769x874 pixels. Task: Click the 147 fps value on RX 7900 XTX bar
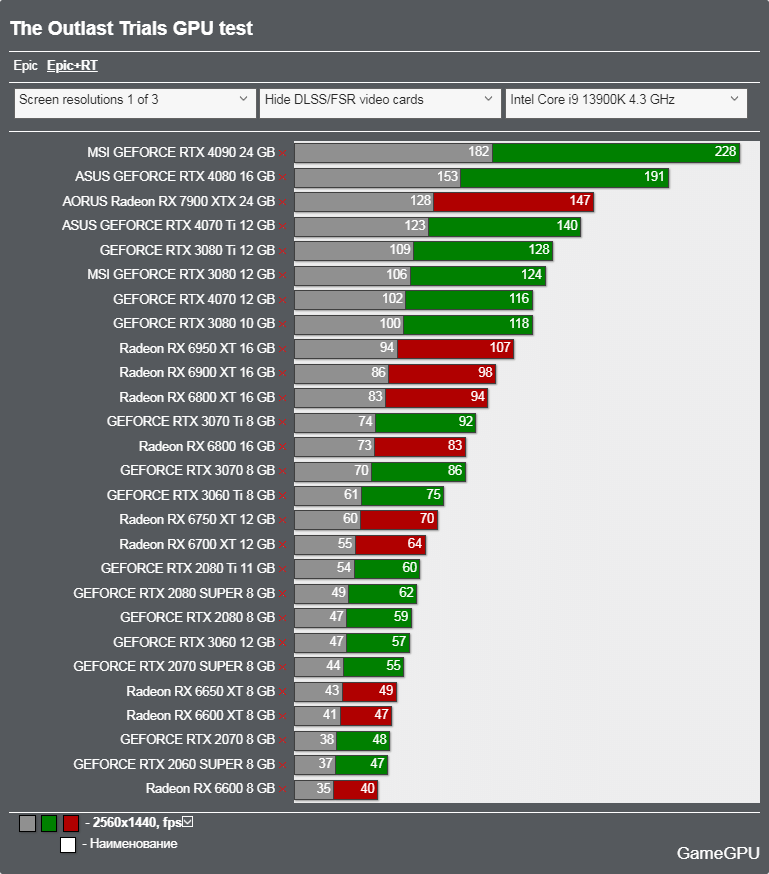pyautogui.click(x=580, y=201)
